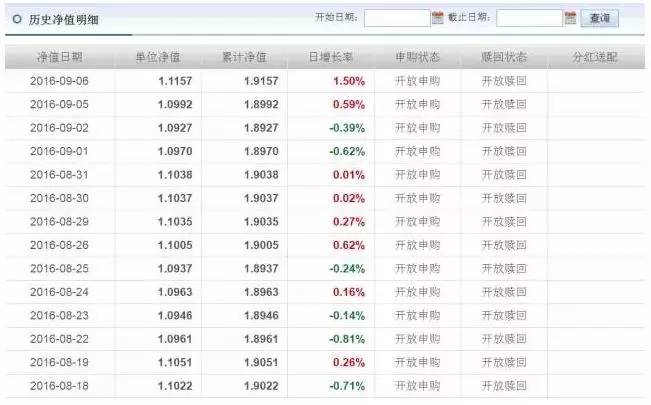The height and width of the screenshot is (405, 651).
Task: Click the 截止日期 input field
Action: pos(529,18)
